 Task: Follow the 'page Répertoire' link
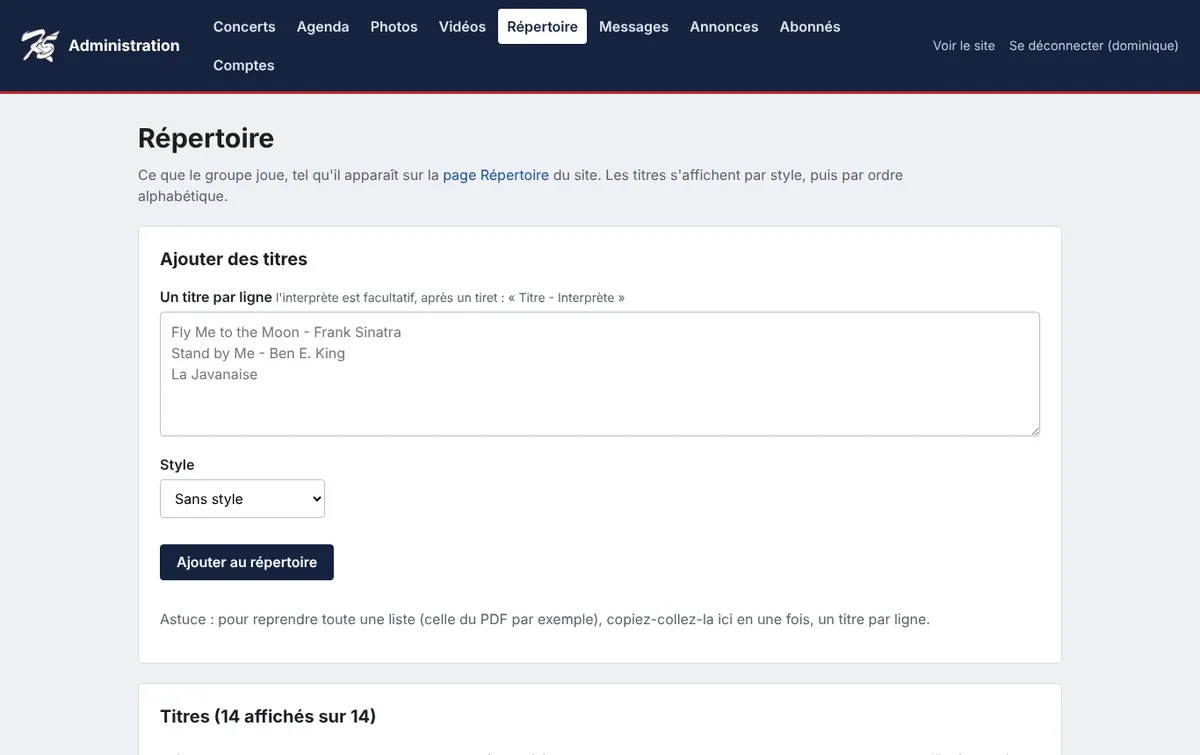click(496, 175)
